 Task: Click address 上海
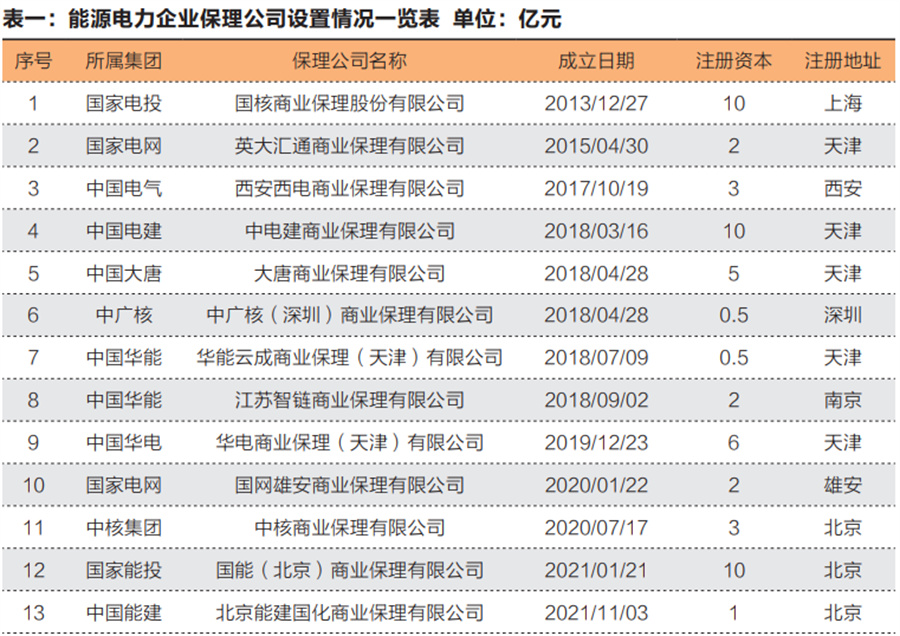pyautogui.click(x=843, y=103)
